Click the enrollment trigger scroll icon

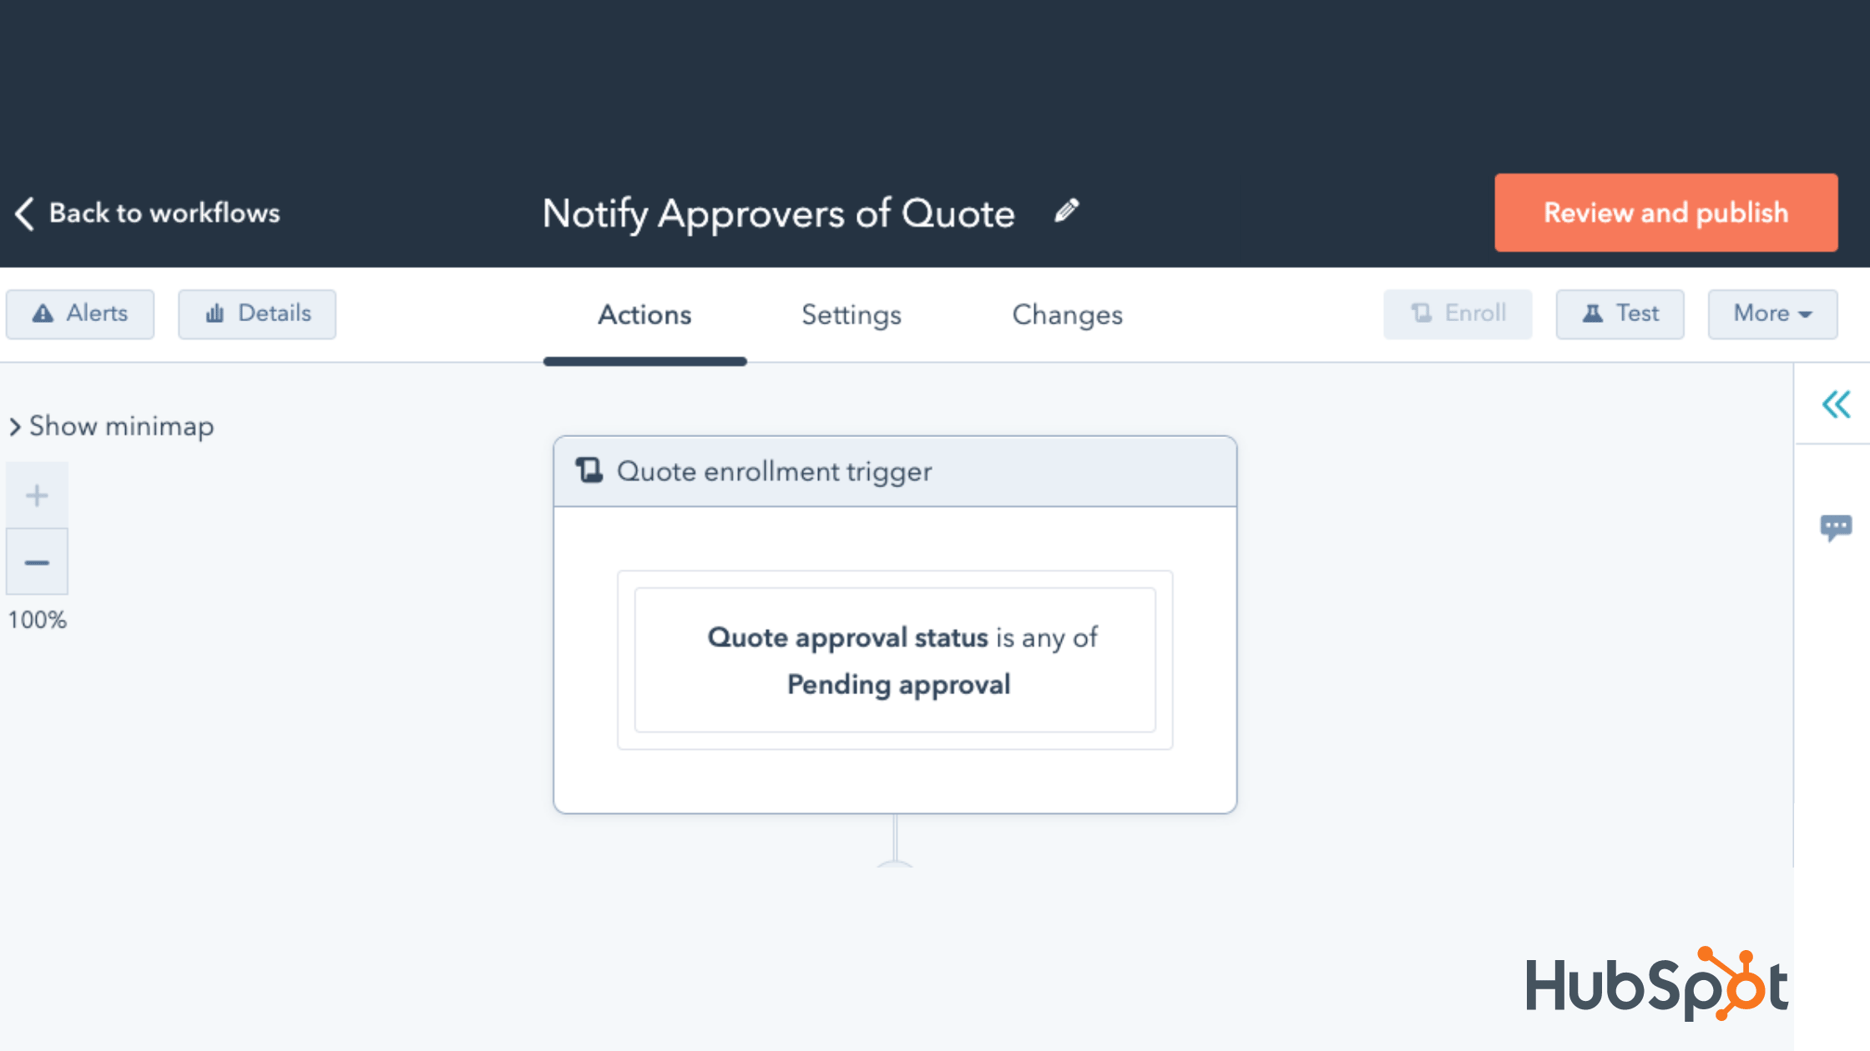pyautogui.click(x=589, y=470)
